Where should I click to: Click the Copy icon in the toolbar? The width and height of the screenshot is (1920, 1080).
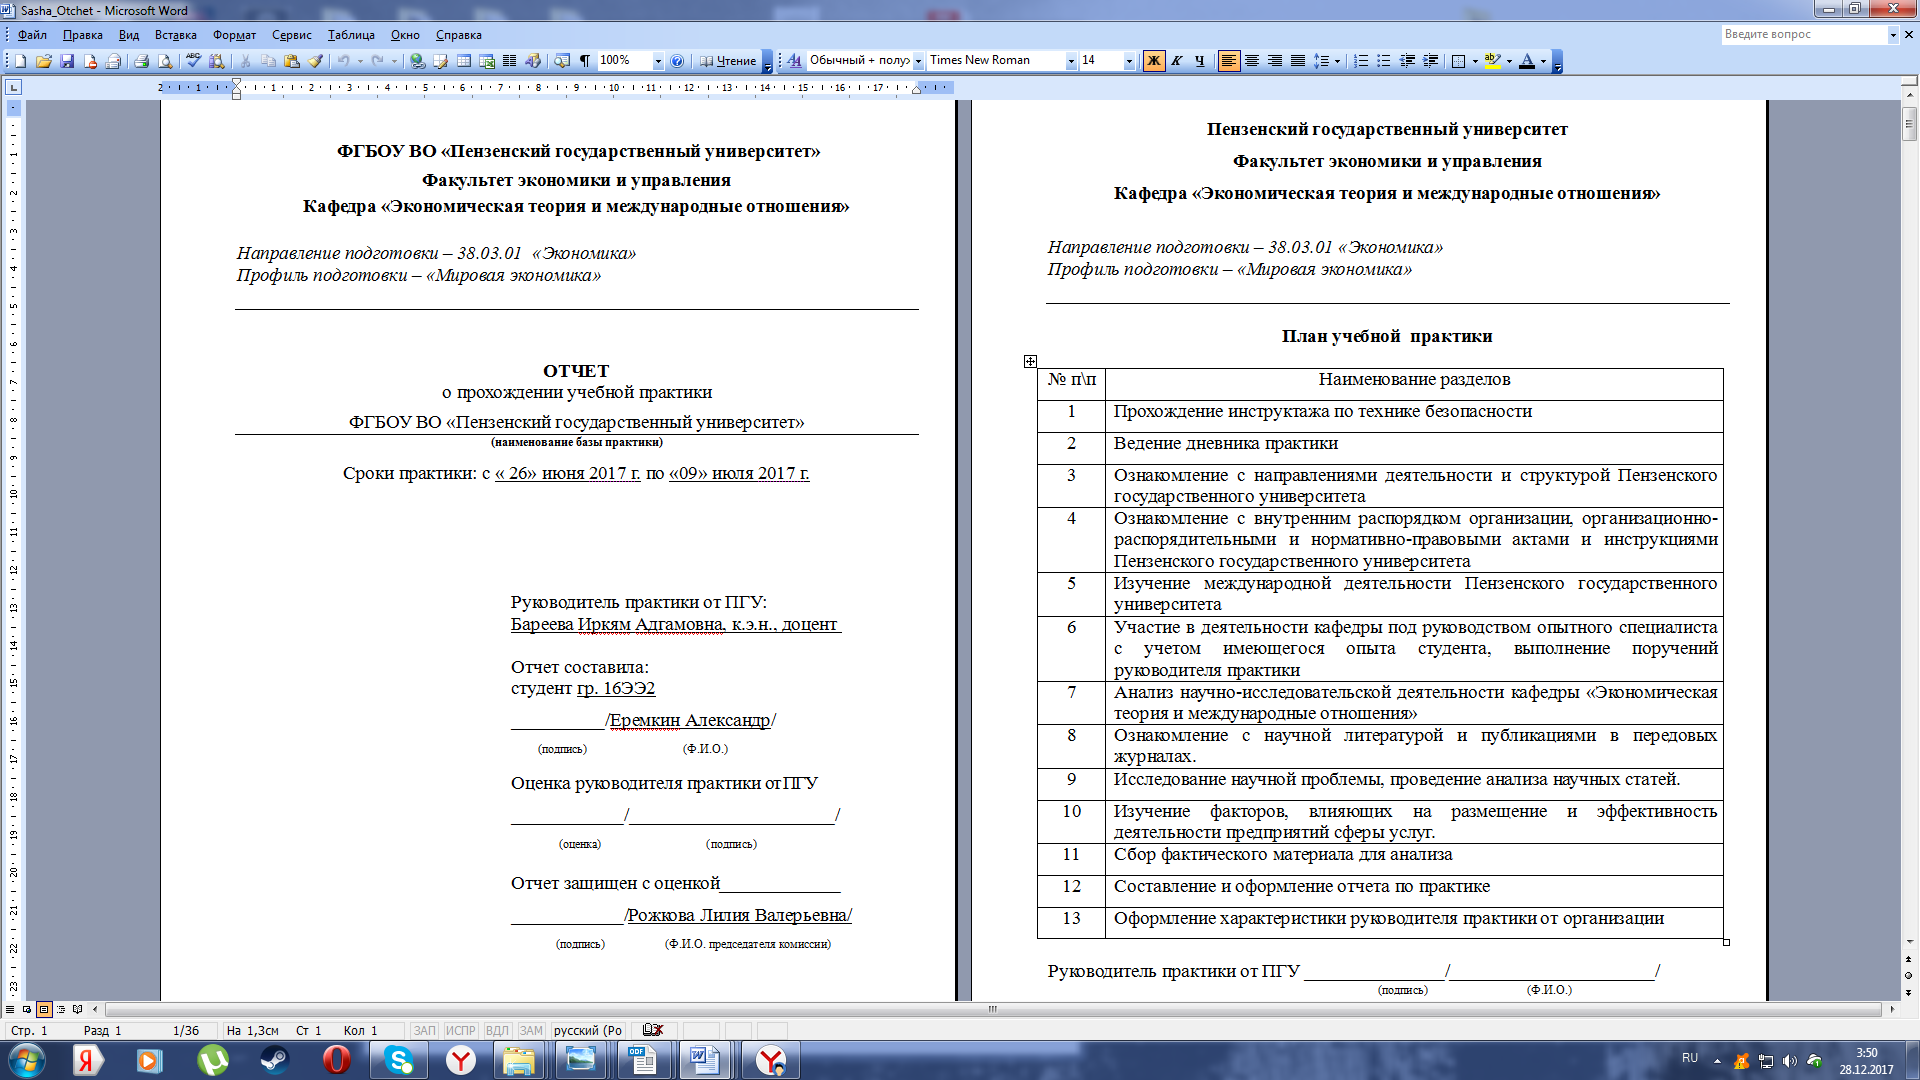(268, 61)
